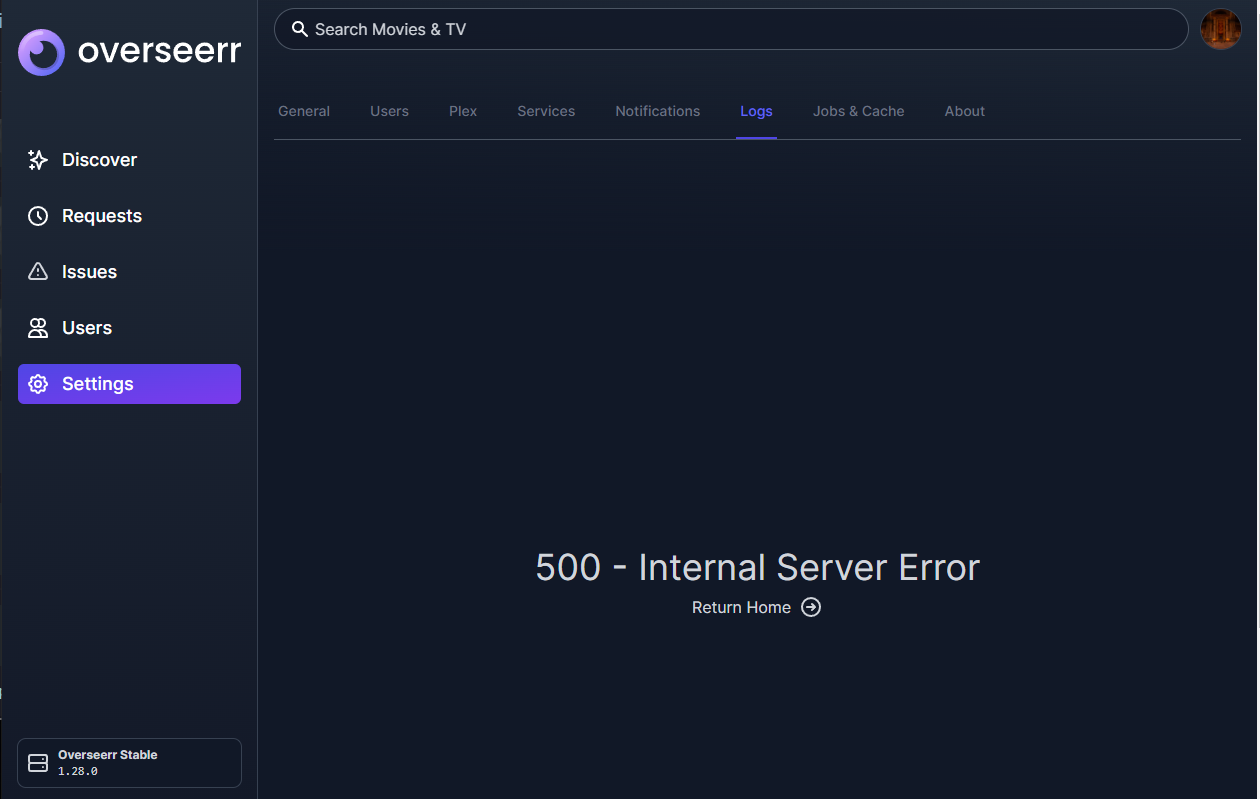Image resolution: width=1260 pixels, height=799 pixels.
Task: Click the Settings gear icon
Action: [x=37, y=383]
